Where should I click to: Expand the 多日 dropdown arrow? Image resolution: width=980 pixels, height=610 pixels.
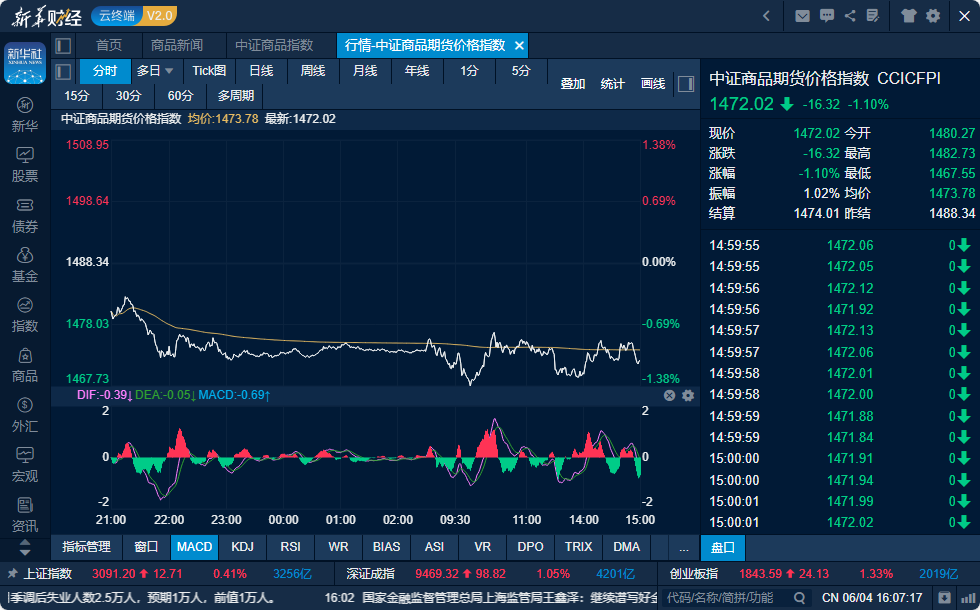(x=169, y=71)
